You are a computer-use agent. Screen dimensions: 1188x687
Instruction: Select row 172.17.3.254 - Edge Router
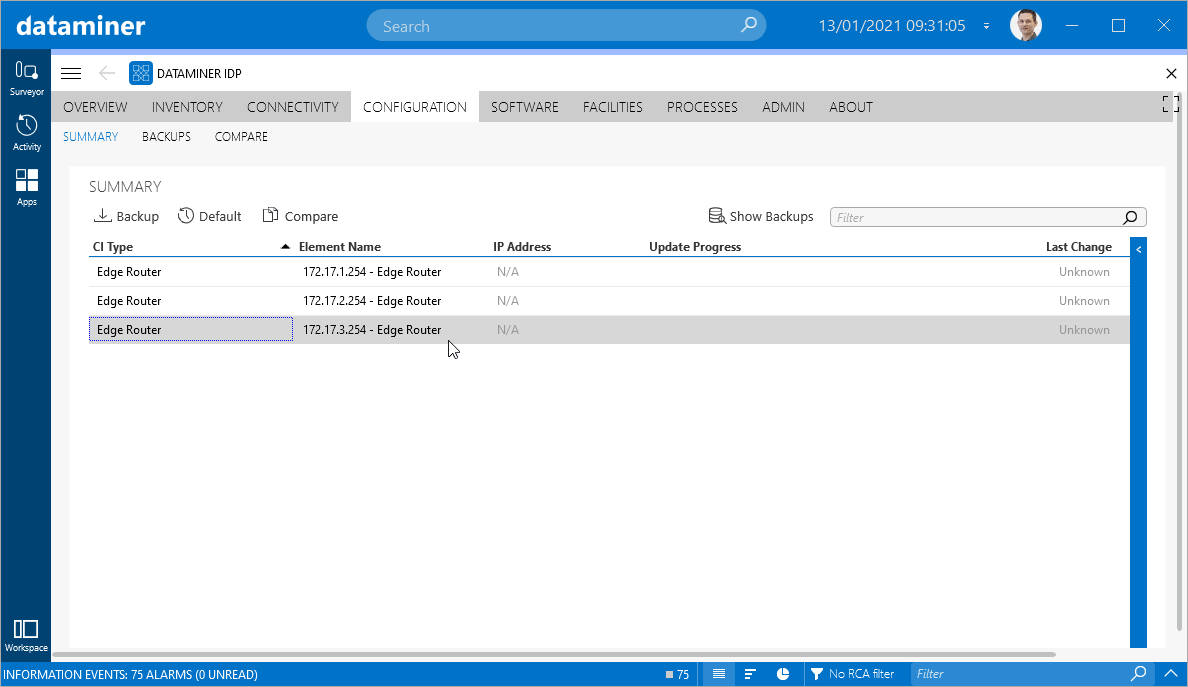609,329
